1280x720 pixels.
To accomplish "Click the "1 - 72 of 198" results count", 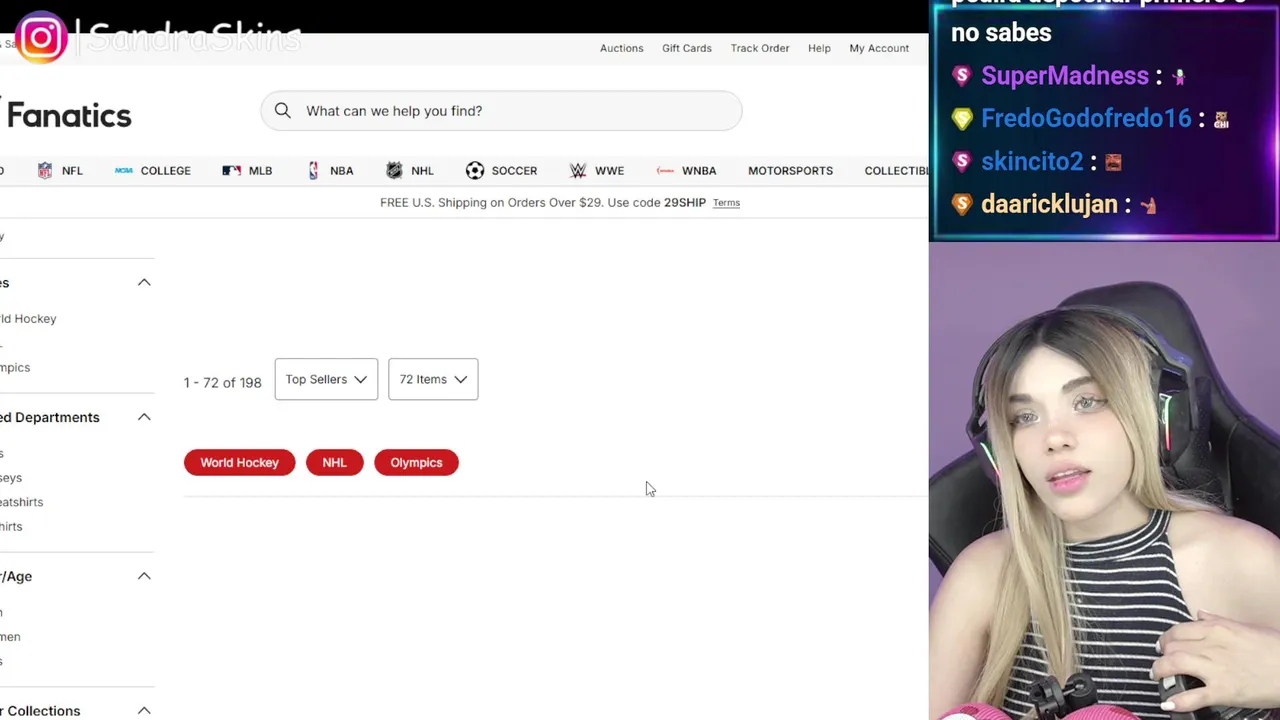I will 222,383.
